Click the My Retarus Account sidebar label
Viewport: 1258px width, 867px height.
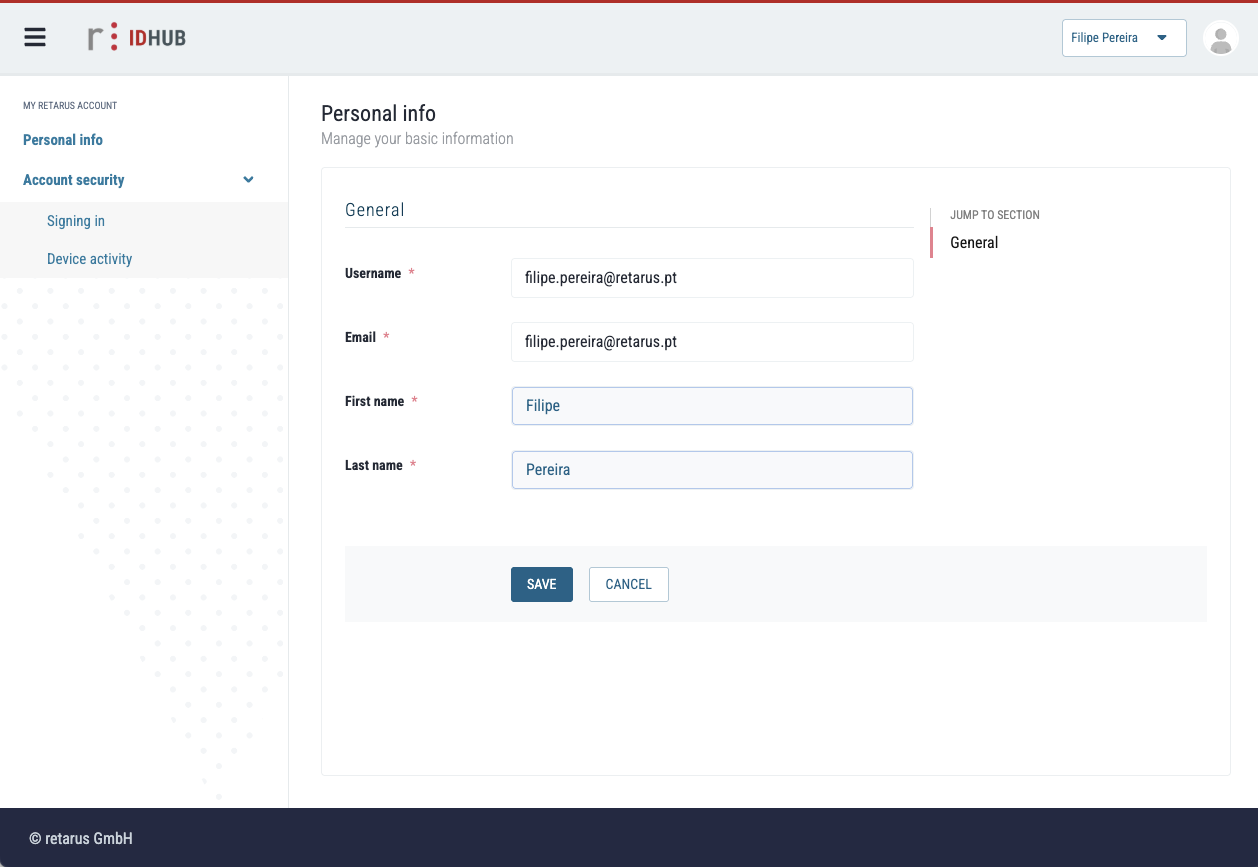(70, 105)
